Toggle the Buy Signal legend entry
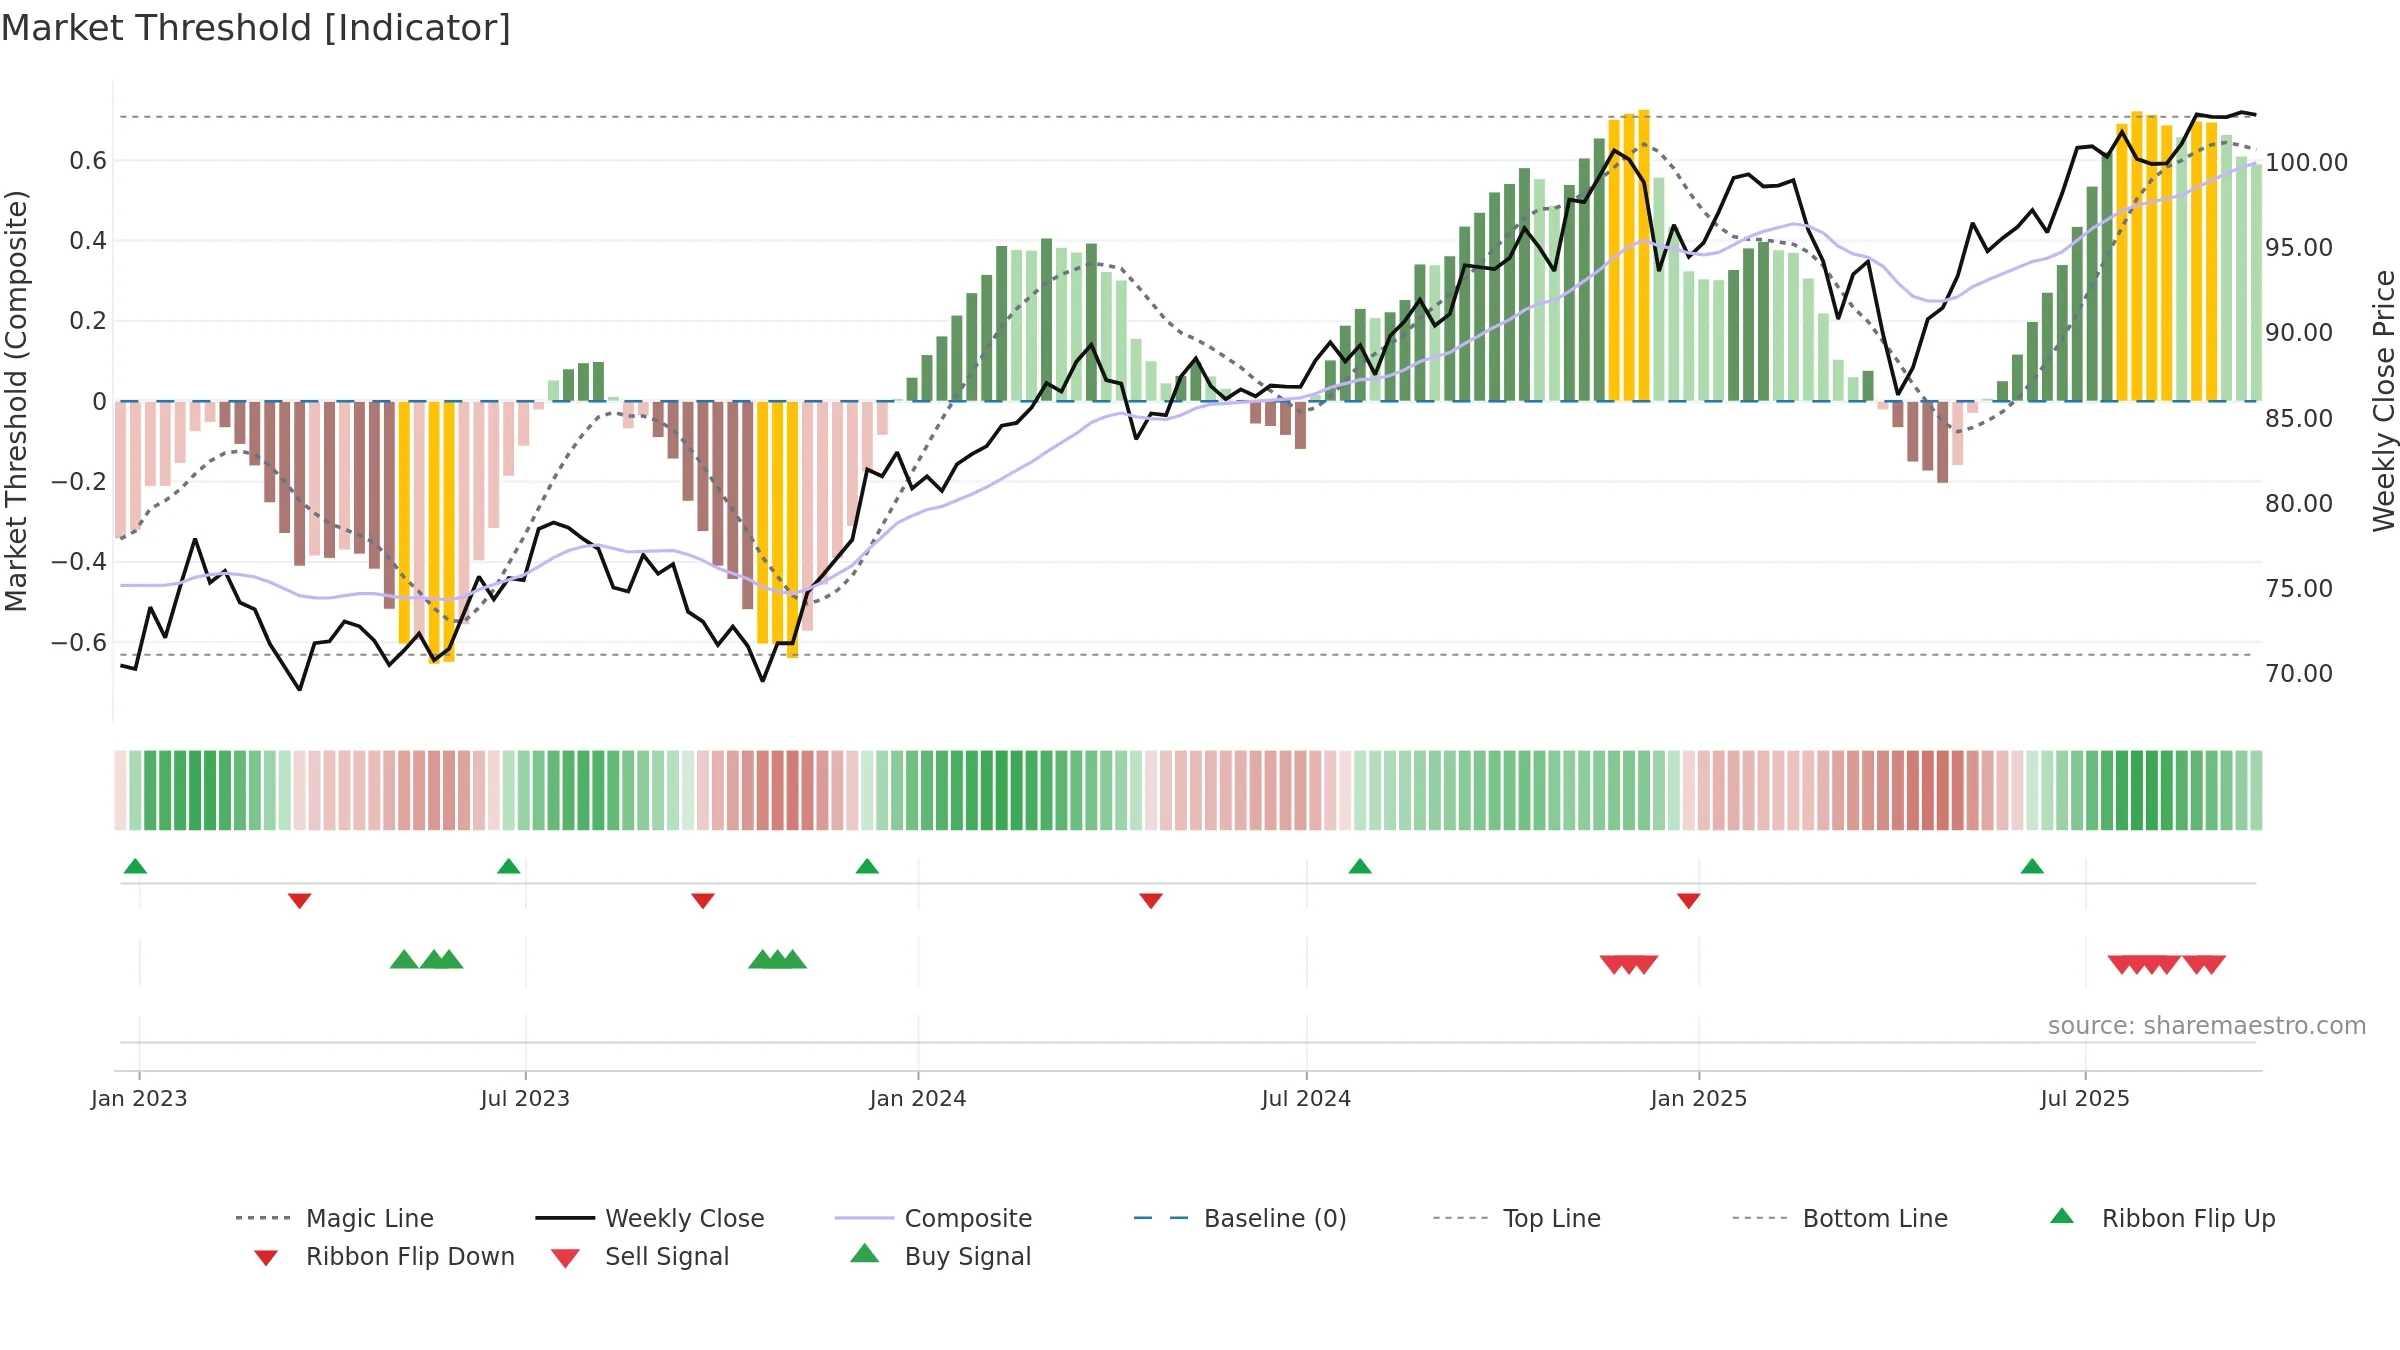Viewport: 2400px width, 1350px height. [x=940, y=1256]
